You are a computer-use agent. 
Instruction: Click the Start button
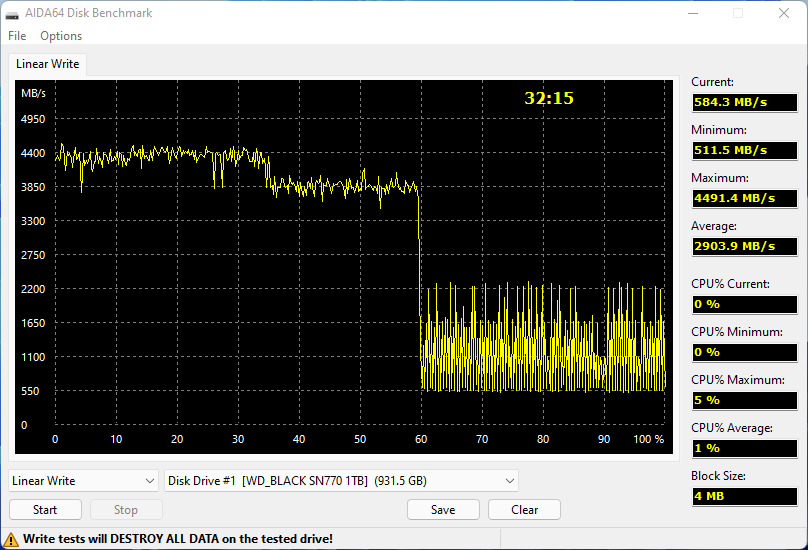click(x=45, y=510)
